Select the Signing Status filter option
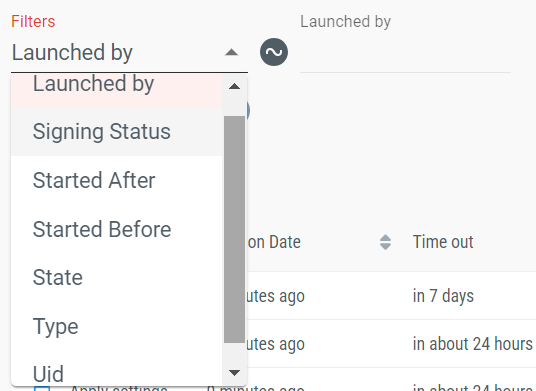The height and width of the screenshot is (391, 536). tap(117, 132)
